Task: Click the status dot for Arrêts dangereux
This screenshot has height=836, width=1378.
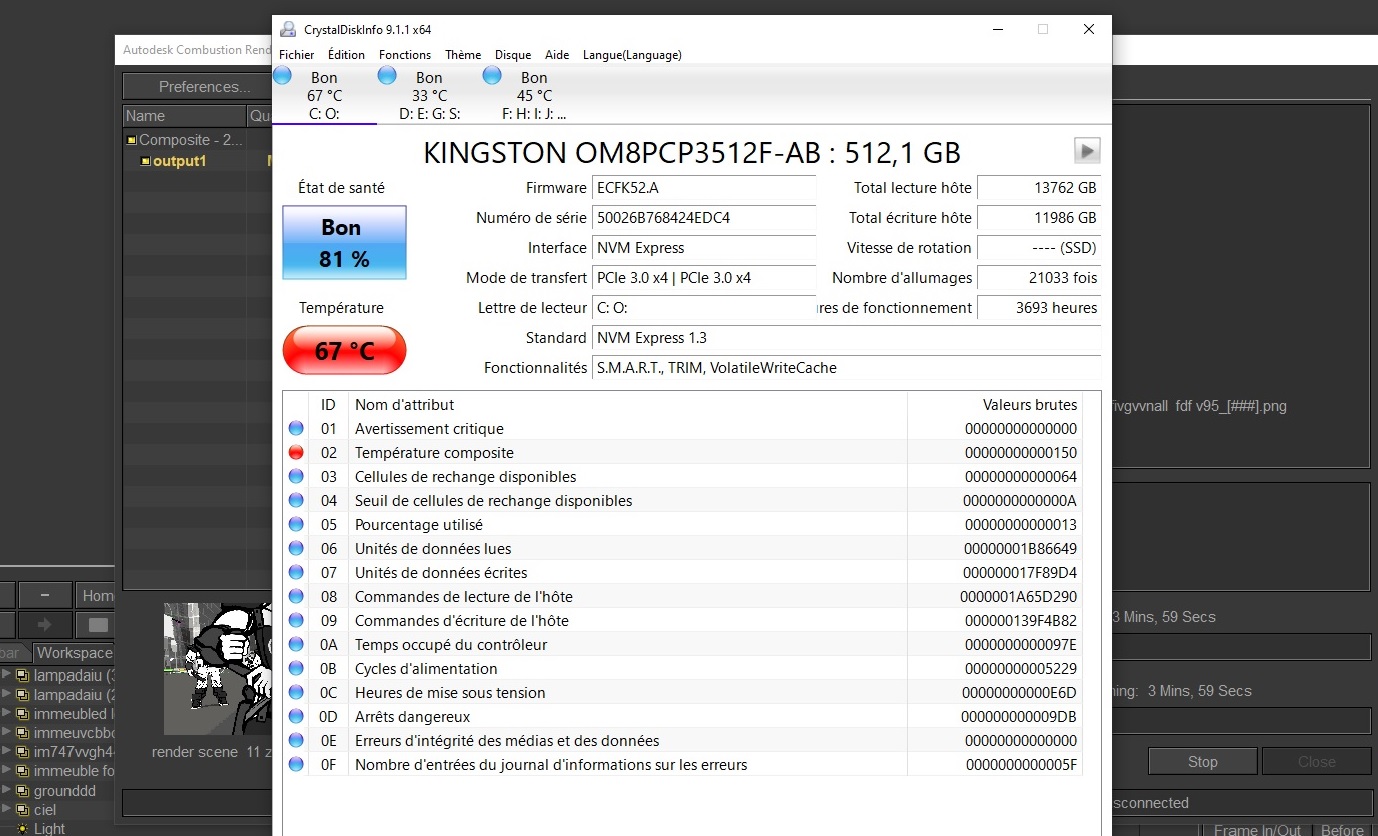Action: (296, 716)
